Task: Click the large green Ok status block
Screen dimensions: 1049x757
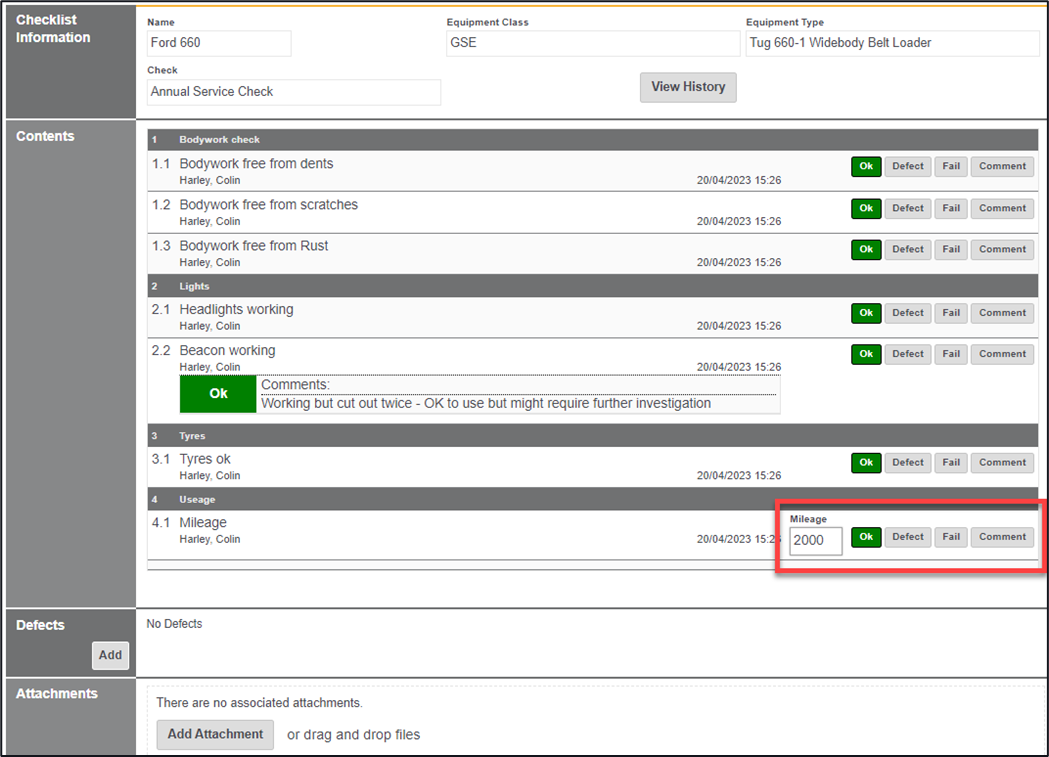Action: pos(218,394)
